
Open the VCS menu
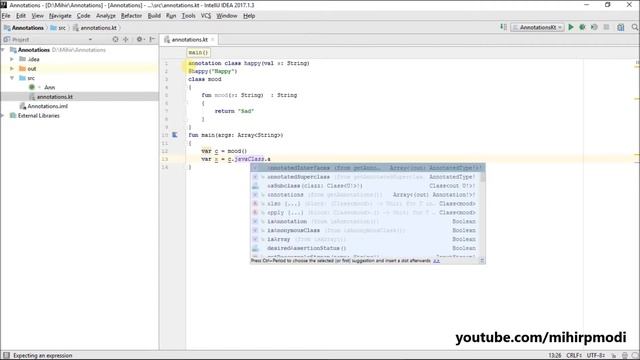pyautogui.click(x=206, y=16)
